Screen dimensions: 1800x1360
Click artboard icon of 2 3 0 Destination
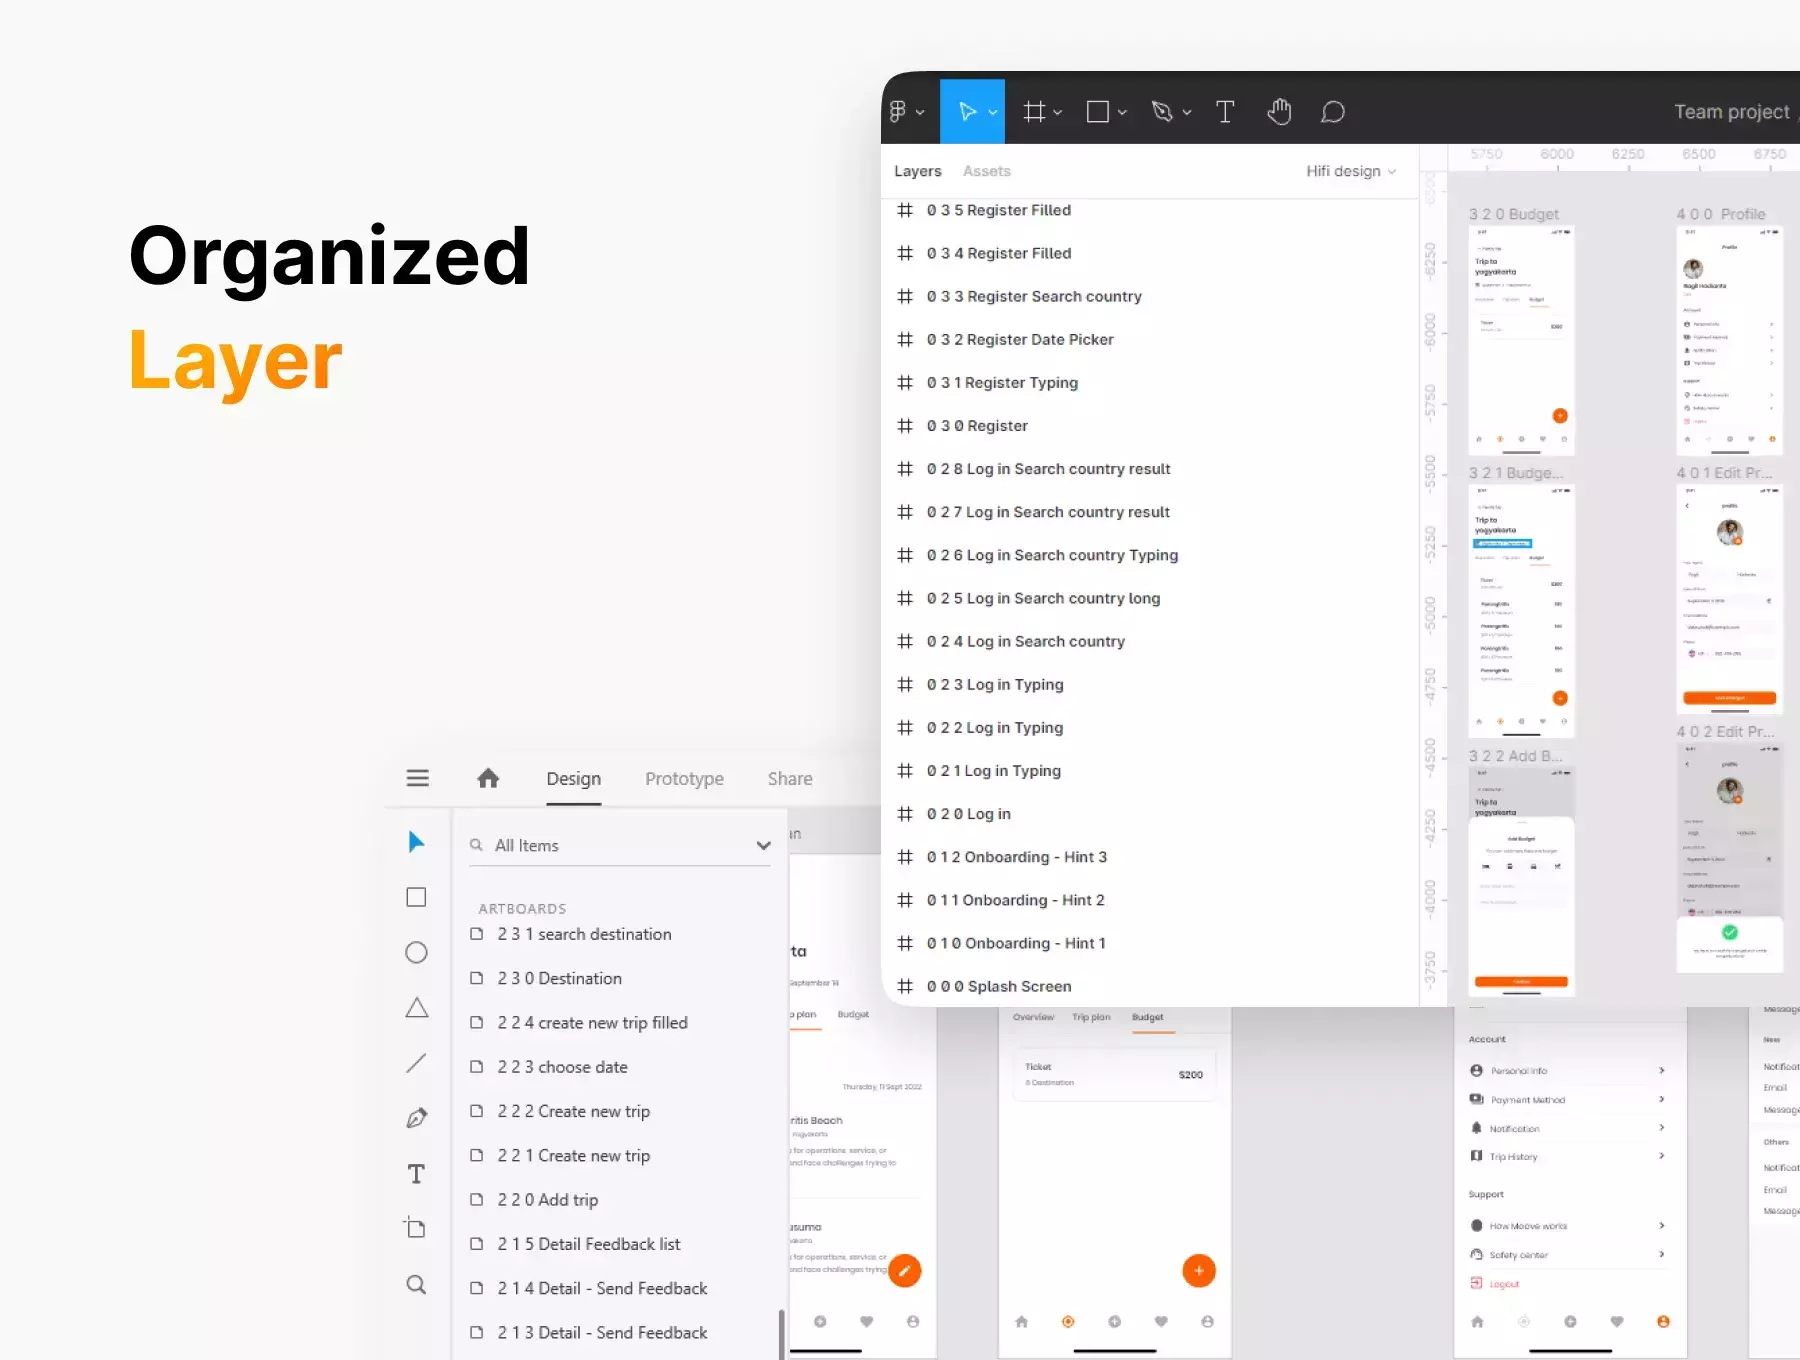477,978
